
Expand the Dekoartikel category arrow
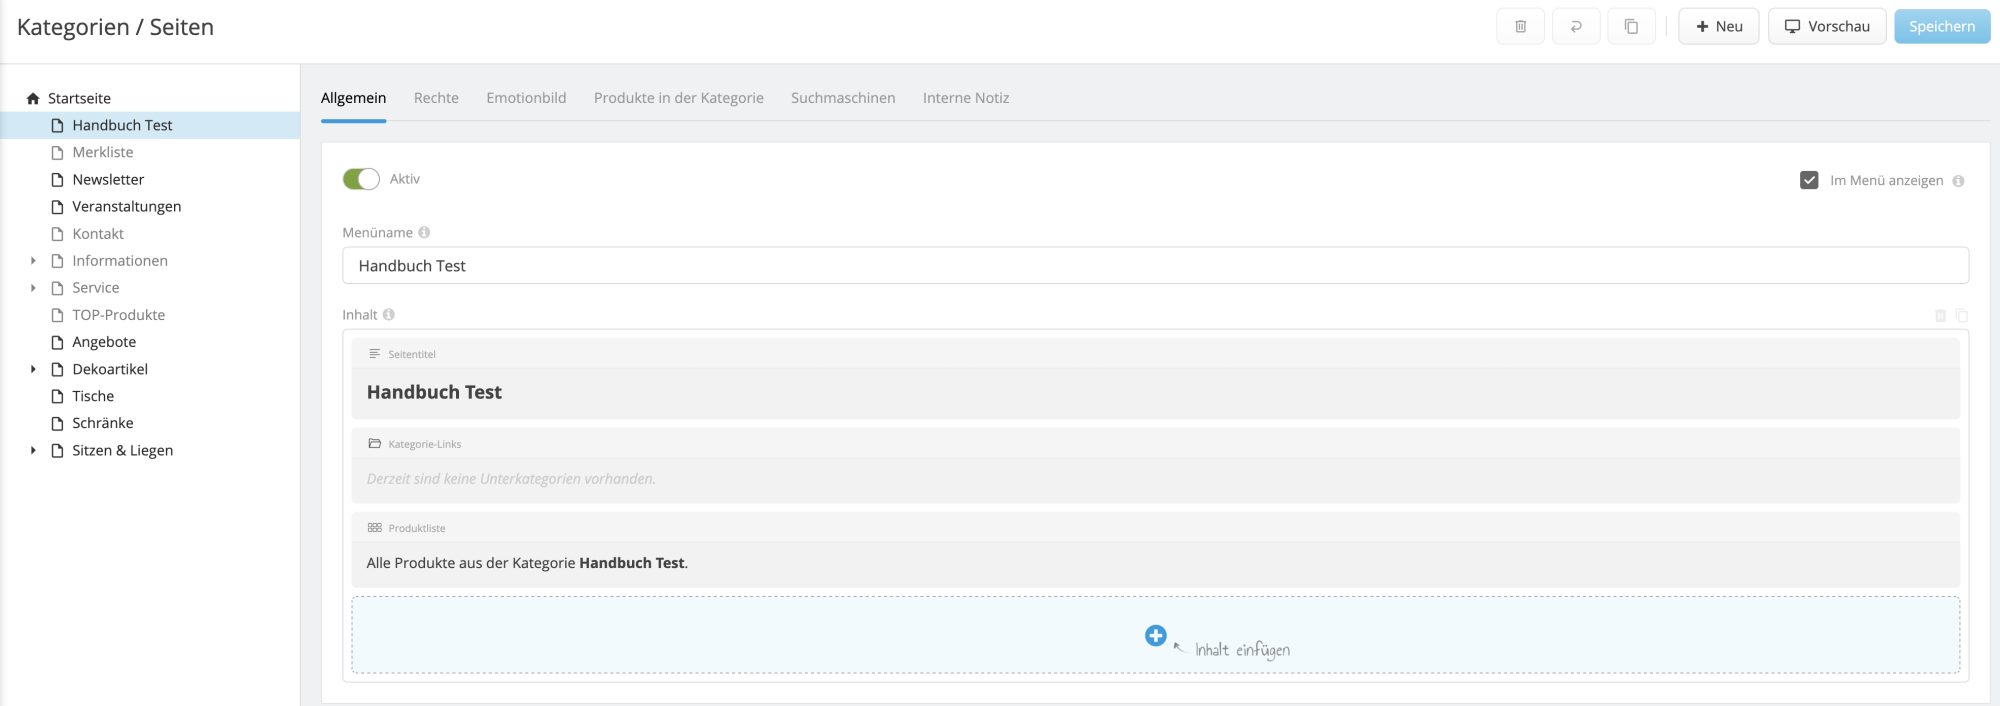point(33,369)
